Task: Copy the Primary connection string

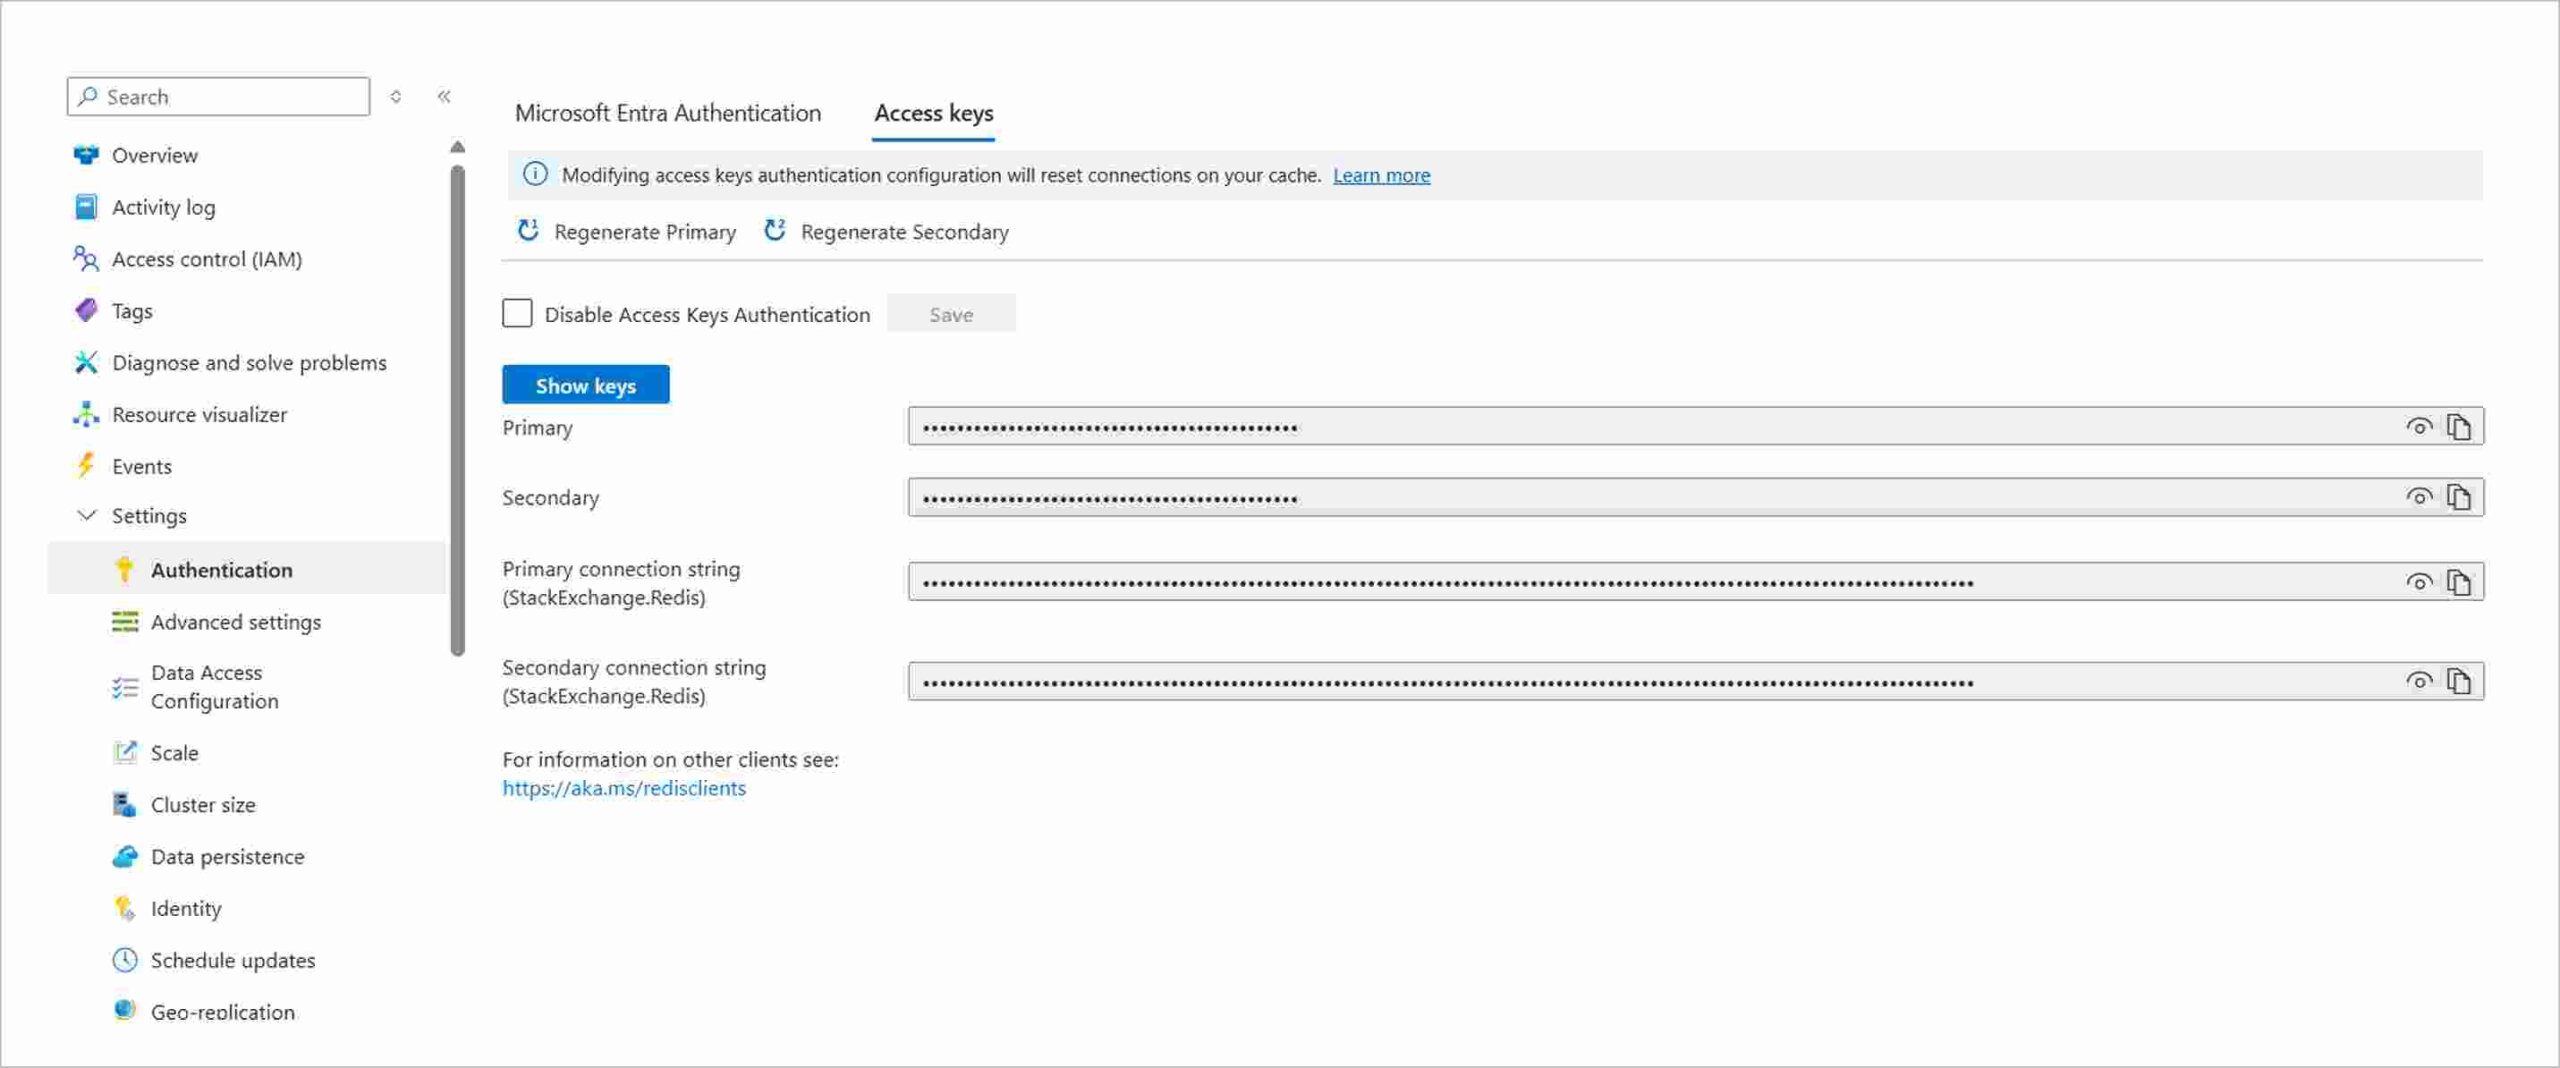Action: tap(2458, 582)
